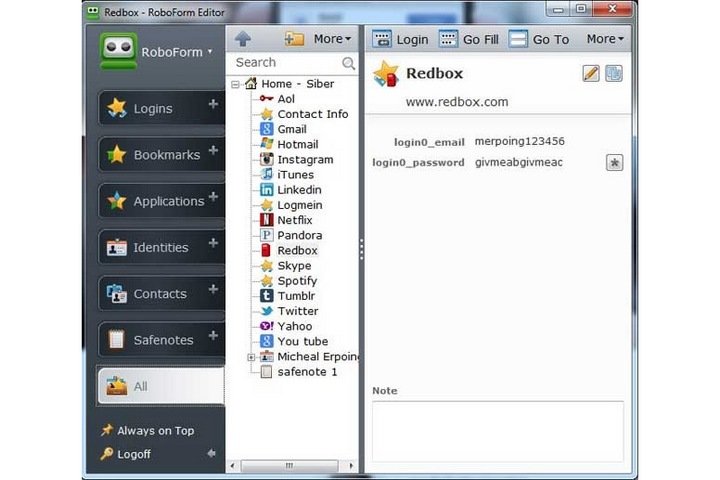Click the login0_email value merpoing123456
Screen dimensions: 720x480
pyautogui.click(x=519, y=141)
